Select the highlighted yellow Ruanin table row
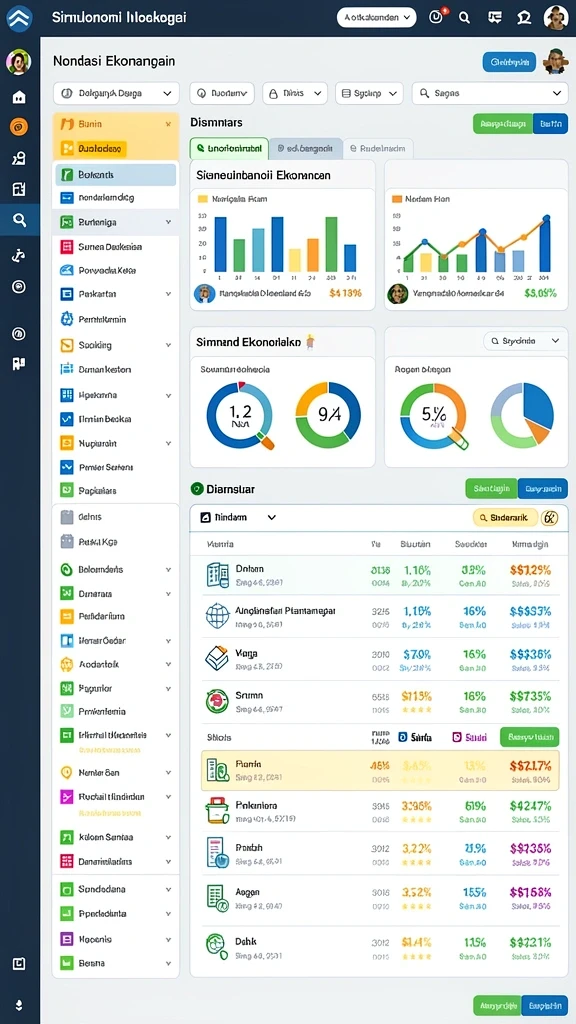This screenshot has height=1024, width=576. click(x=380, y=771)
